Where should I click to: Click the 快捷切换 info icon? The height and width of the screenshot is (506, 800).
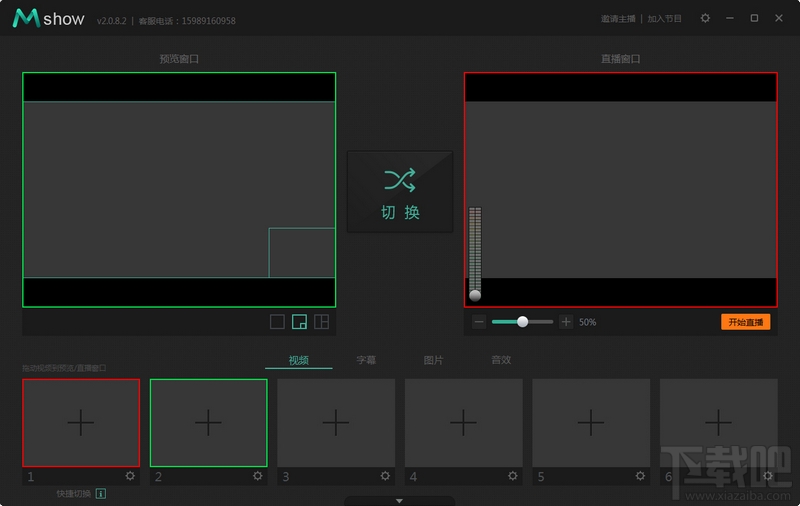coord(101,493)
